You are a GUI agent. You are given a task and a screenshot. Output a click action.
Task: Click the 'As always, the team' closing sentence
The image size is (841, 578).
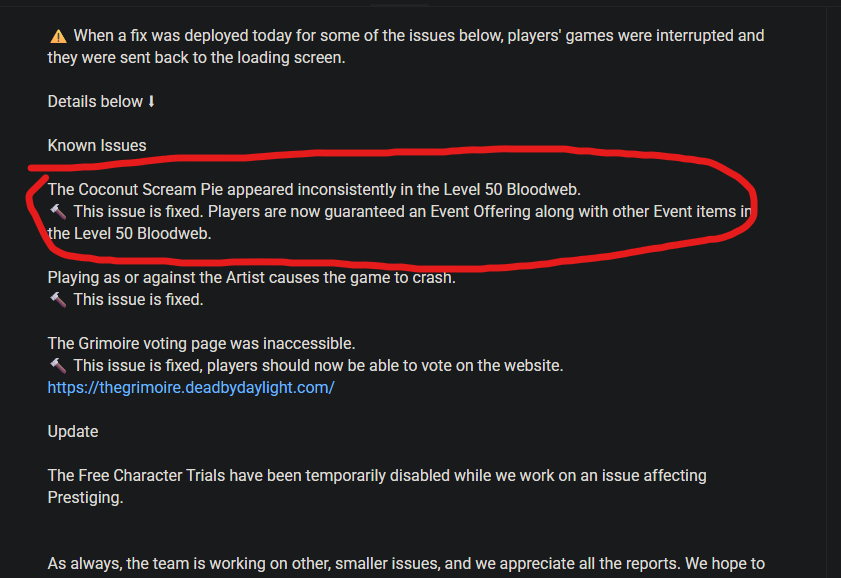coord(406,564)
